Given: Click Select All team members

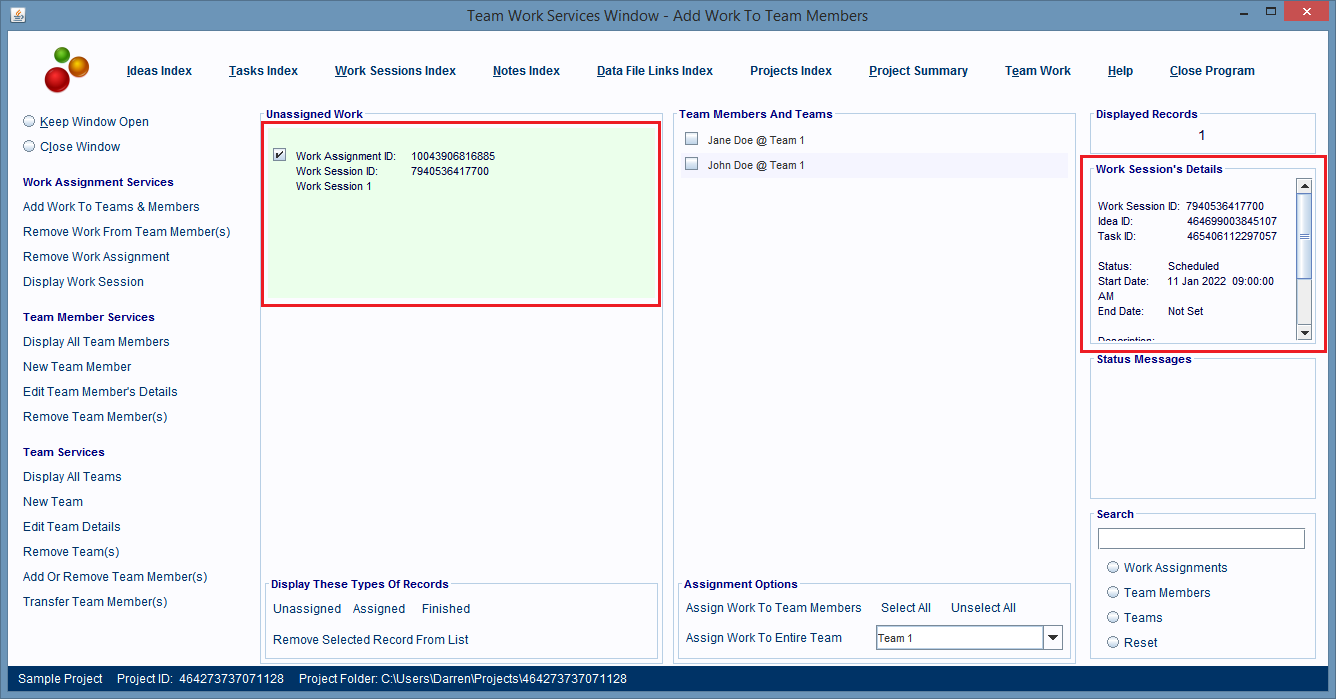Looking at the screenshot, I should click(906, 608).
